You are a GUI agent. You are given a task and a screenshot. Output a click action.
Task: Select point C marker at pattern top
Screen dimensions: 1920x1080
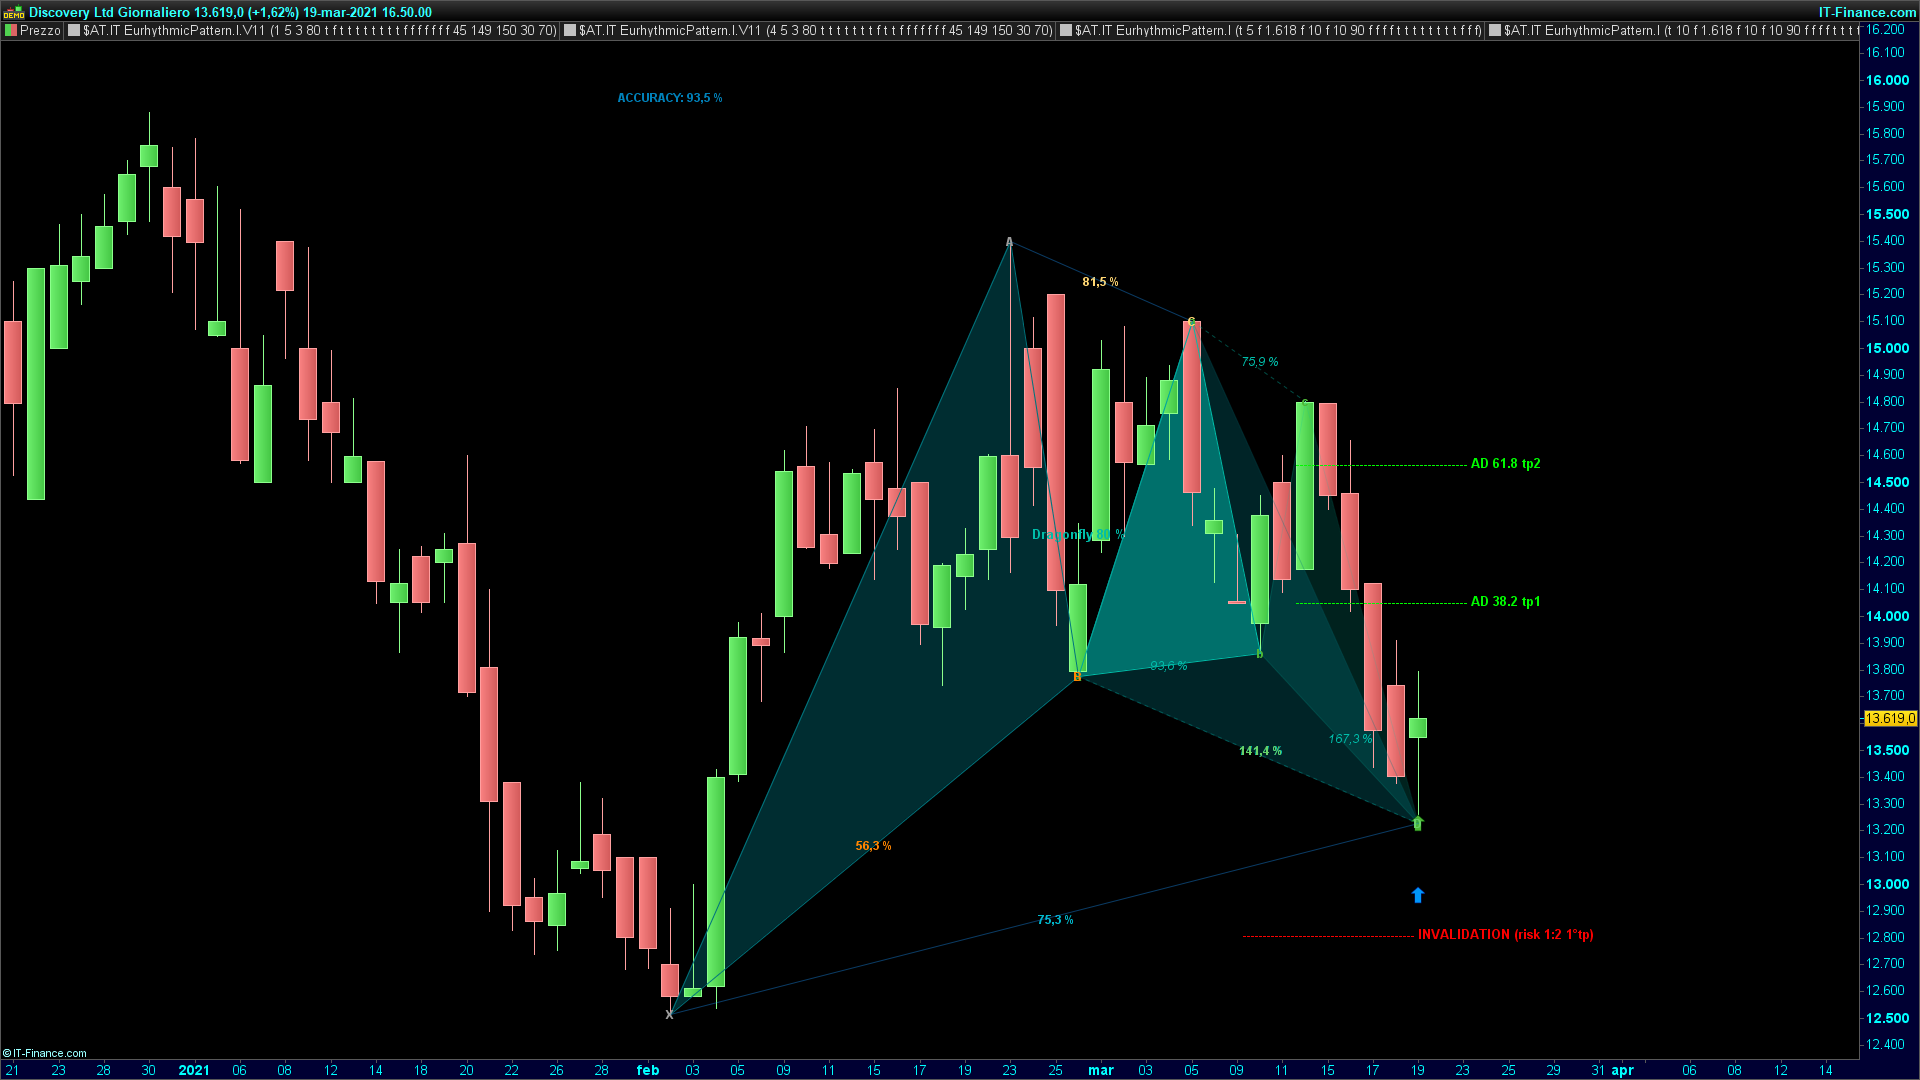1191,321
